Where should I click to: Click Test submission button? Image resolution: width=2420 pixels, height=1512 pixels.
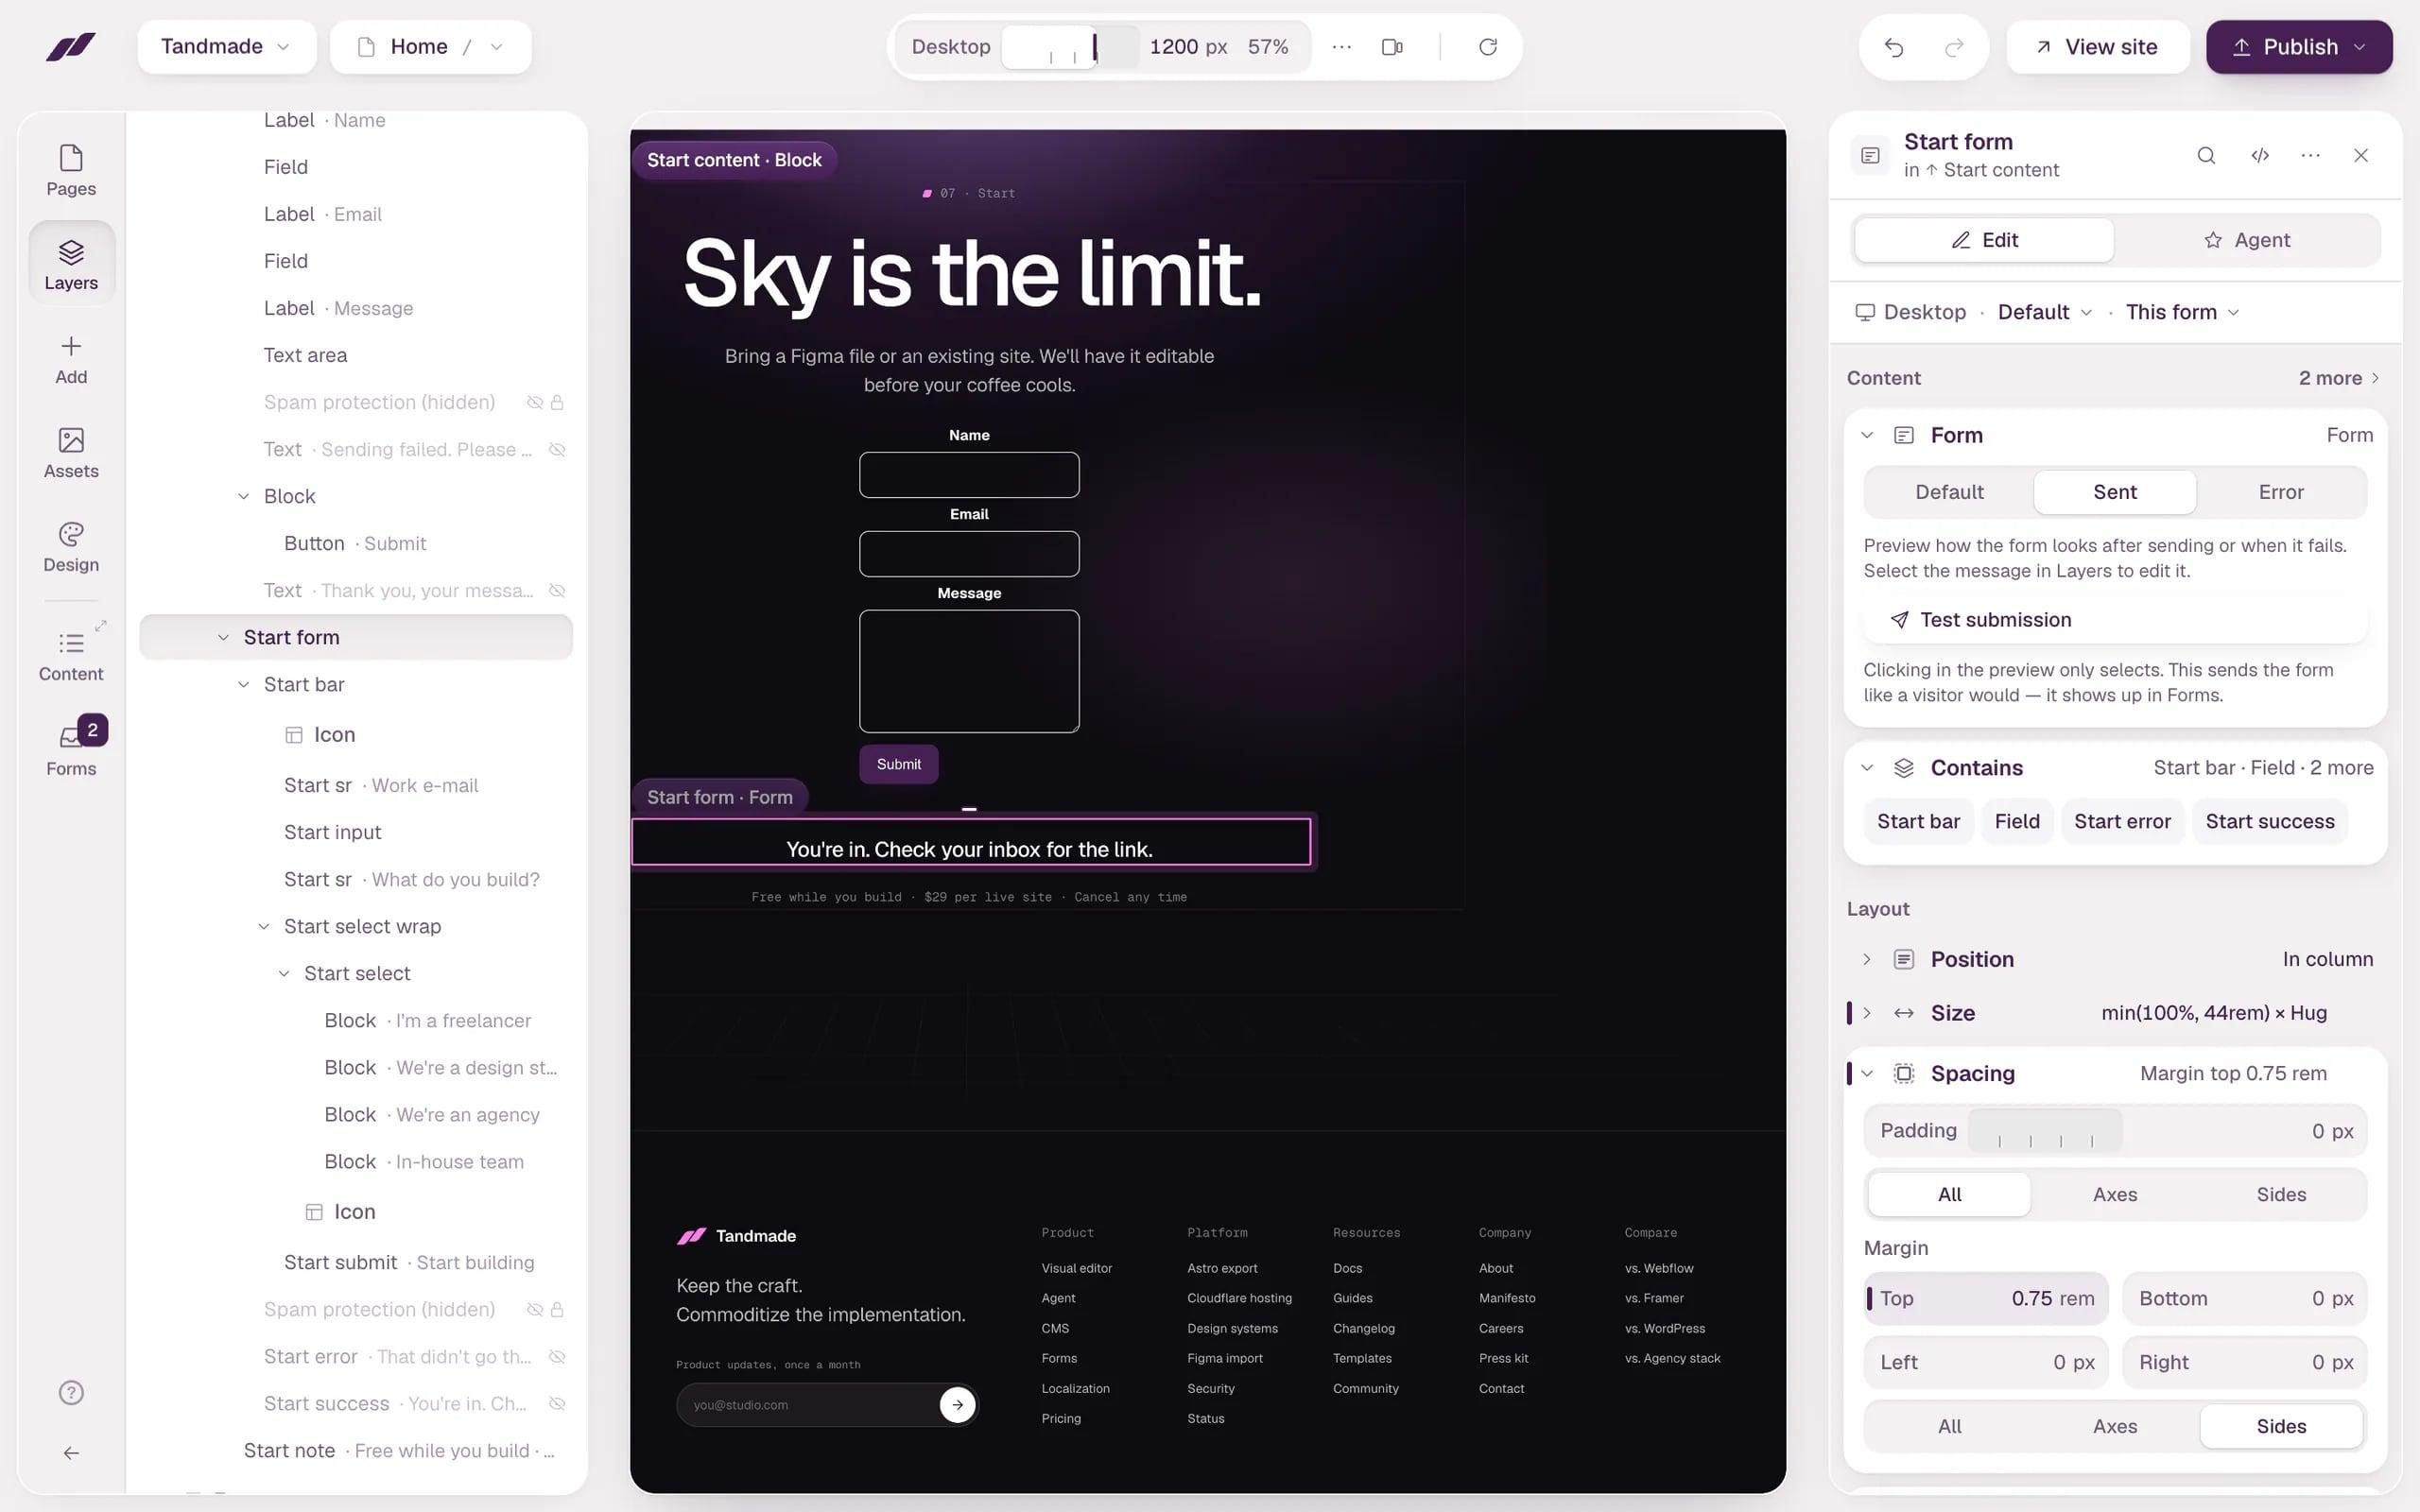(x=2115, y=620)
